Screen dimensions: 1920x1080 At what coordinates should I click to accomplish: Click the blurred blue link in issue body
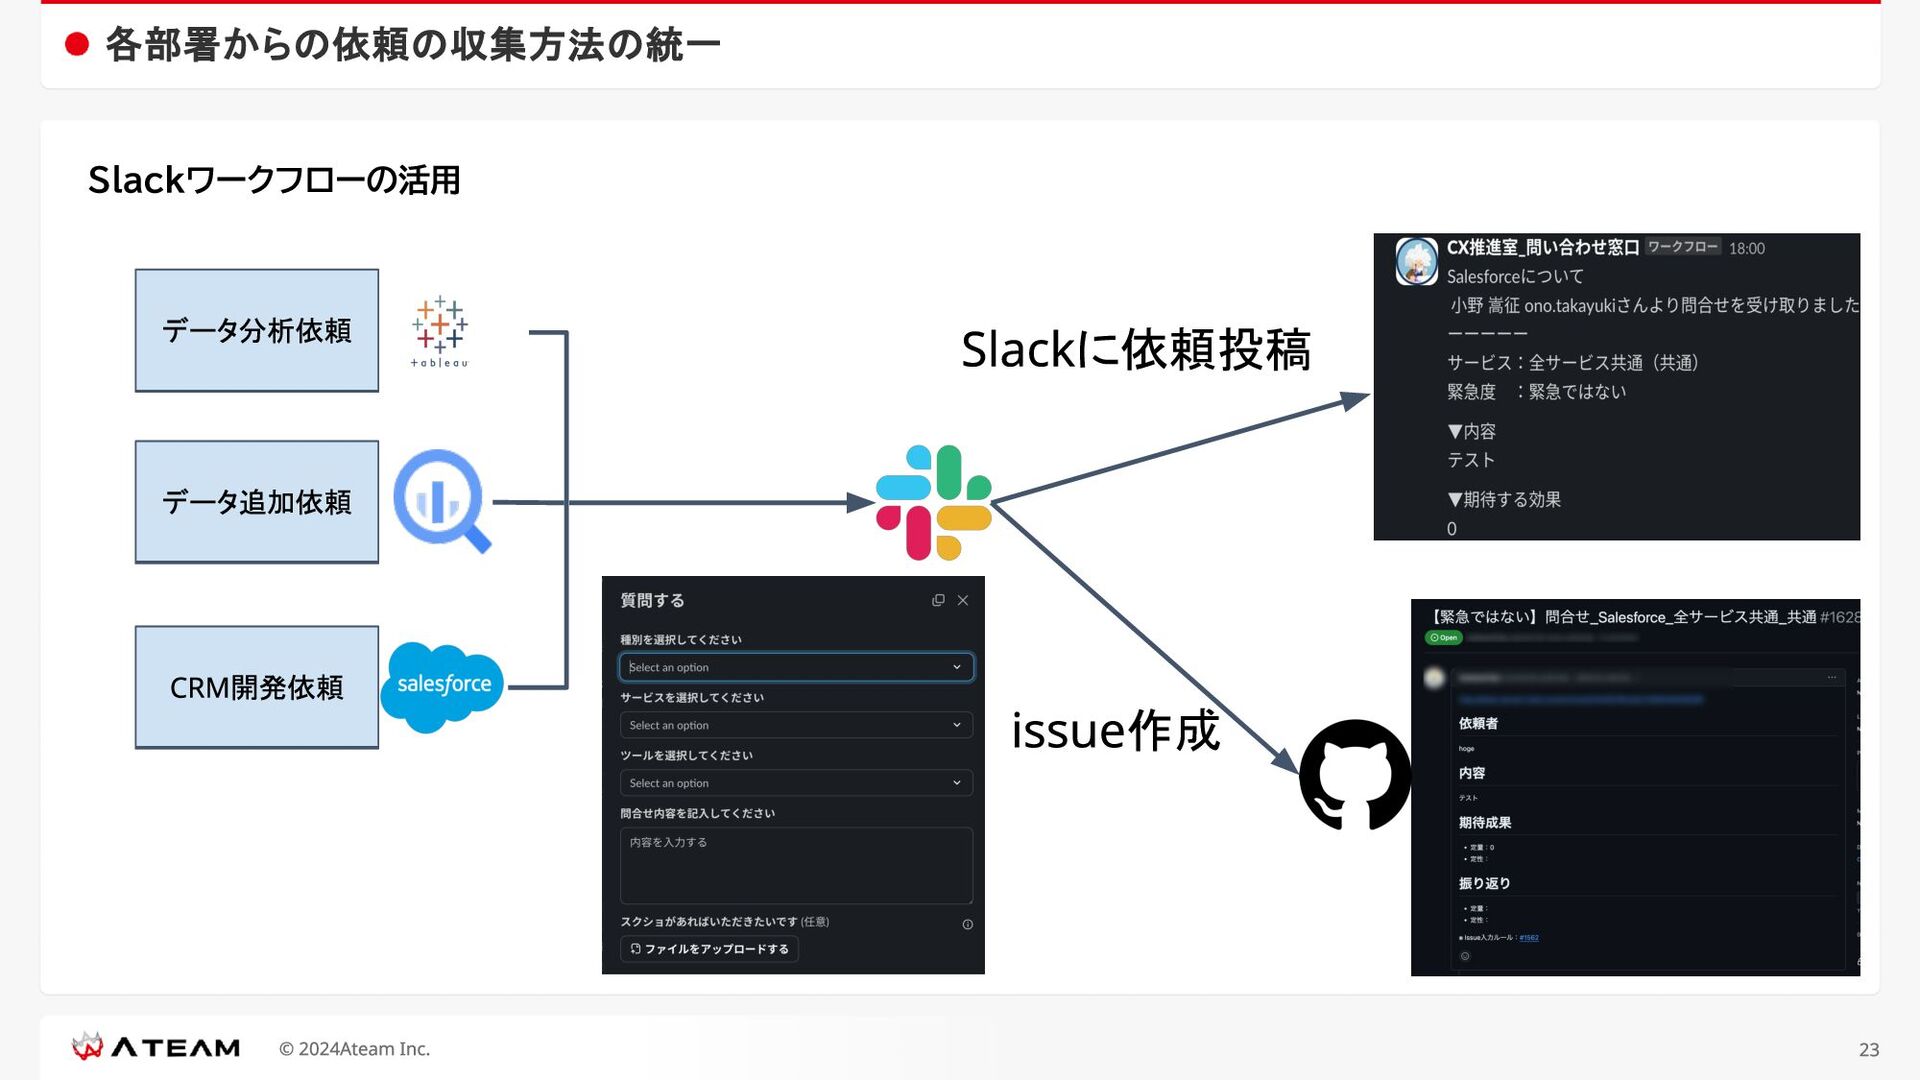point(1580,699)
